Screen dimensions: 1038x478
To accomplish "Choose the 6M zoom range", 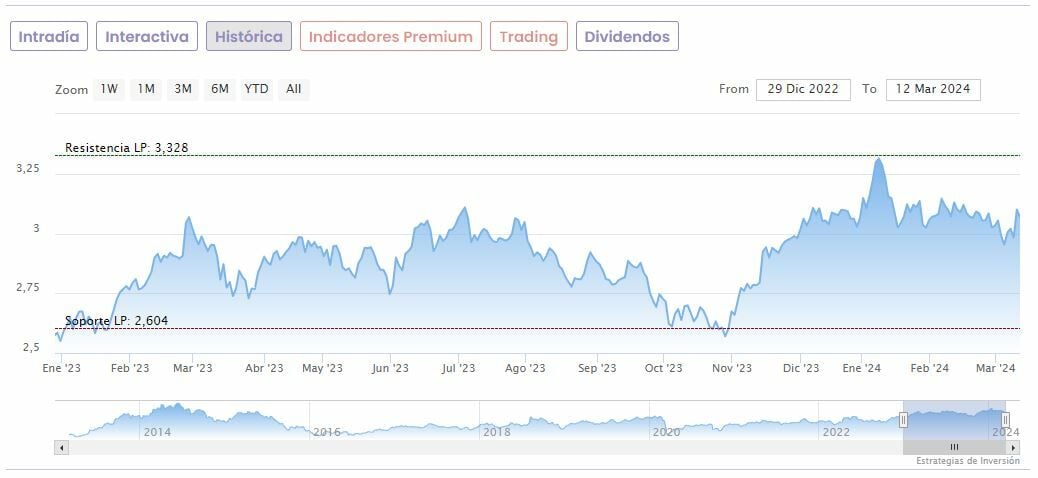I will [219, 89].
